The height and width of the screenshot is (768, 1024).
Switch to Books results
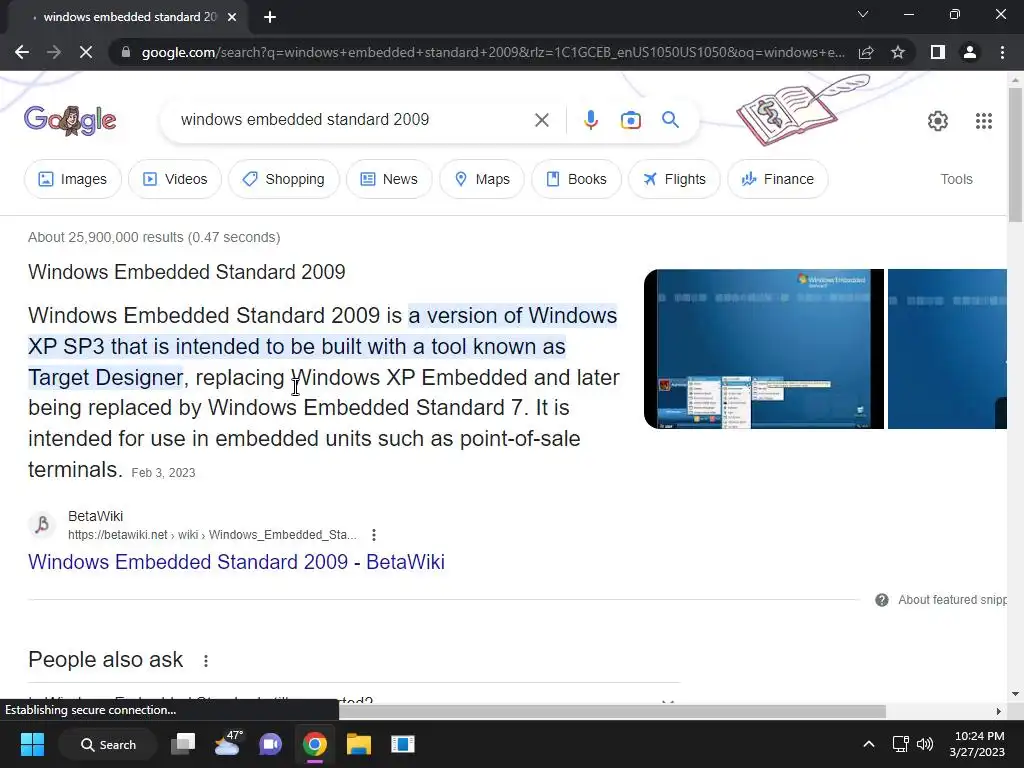(576, 179)
